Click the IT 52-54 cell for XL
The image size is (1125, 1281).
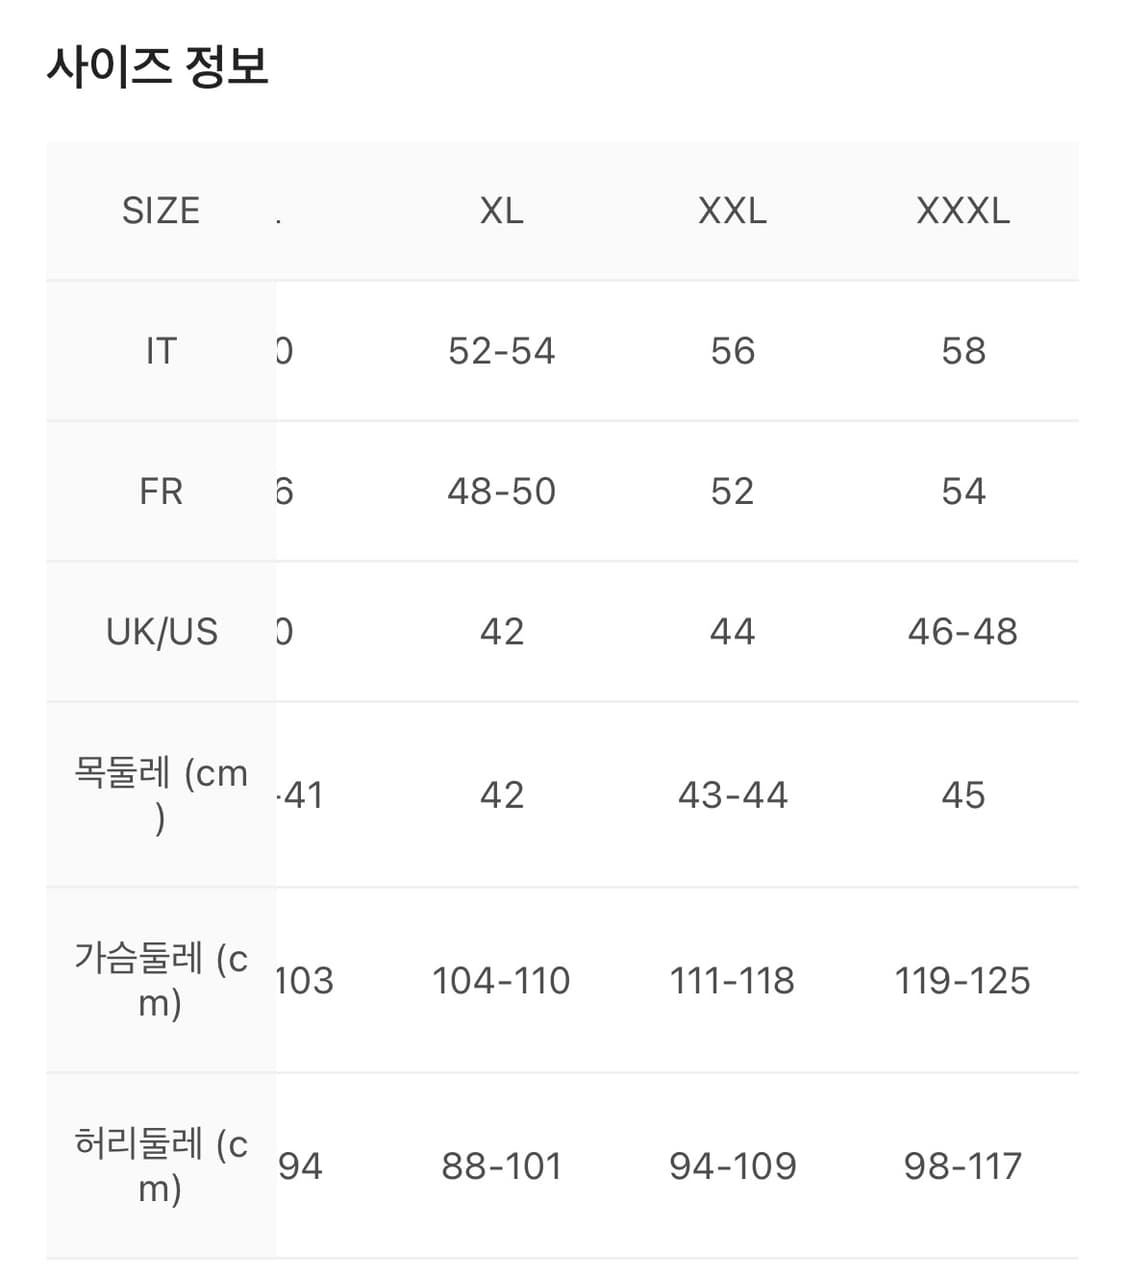click(x=501, y=351)
